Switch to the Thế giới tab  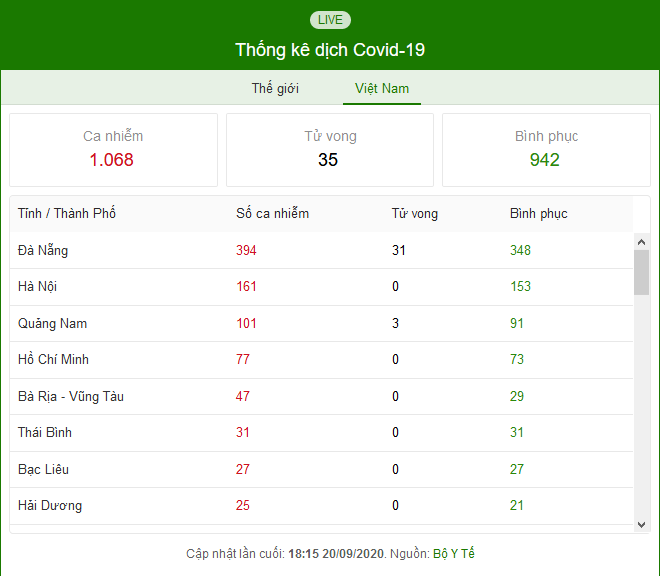(275, 88)
